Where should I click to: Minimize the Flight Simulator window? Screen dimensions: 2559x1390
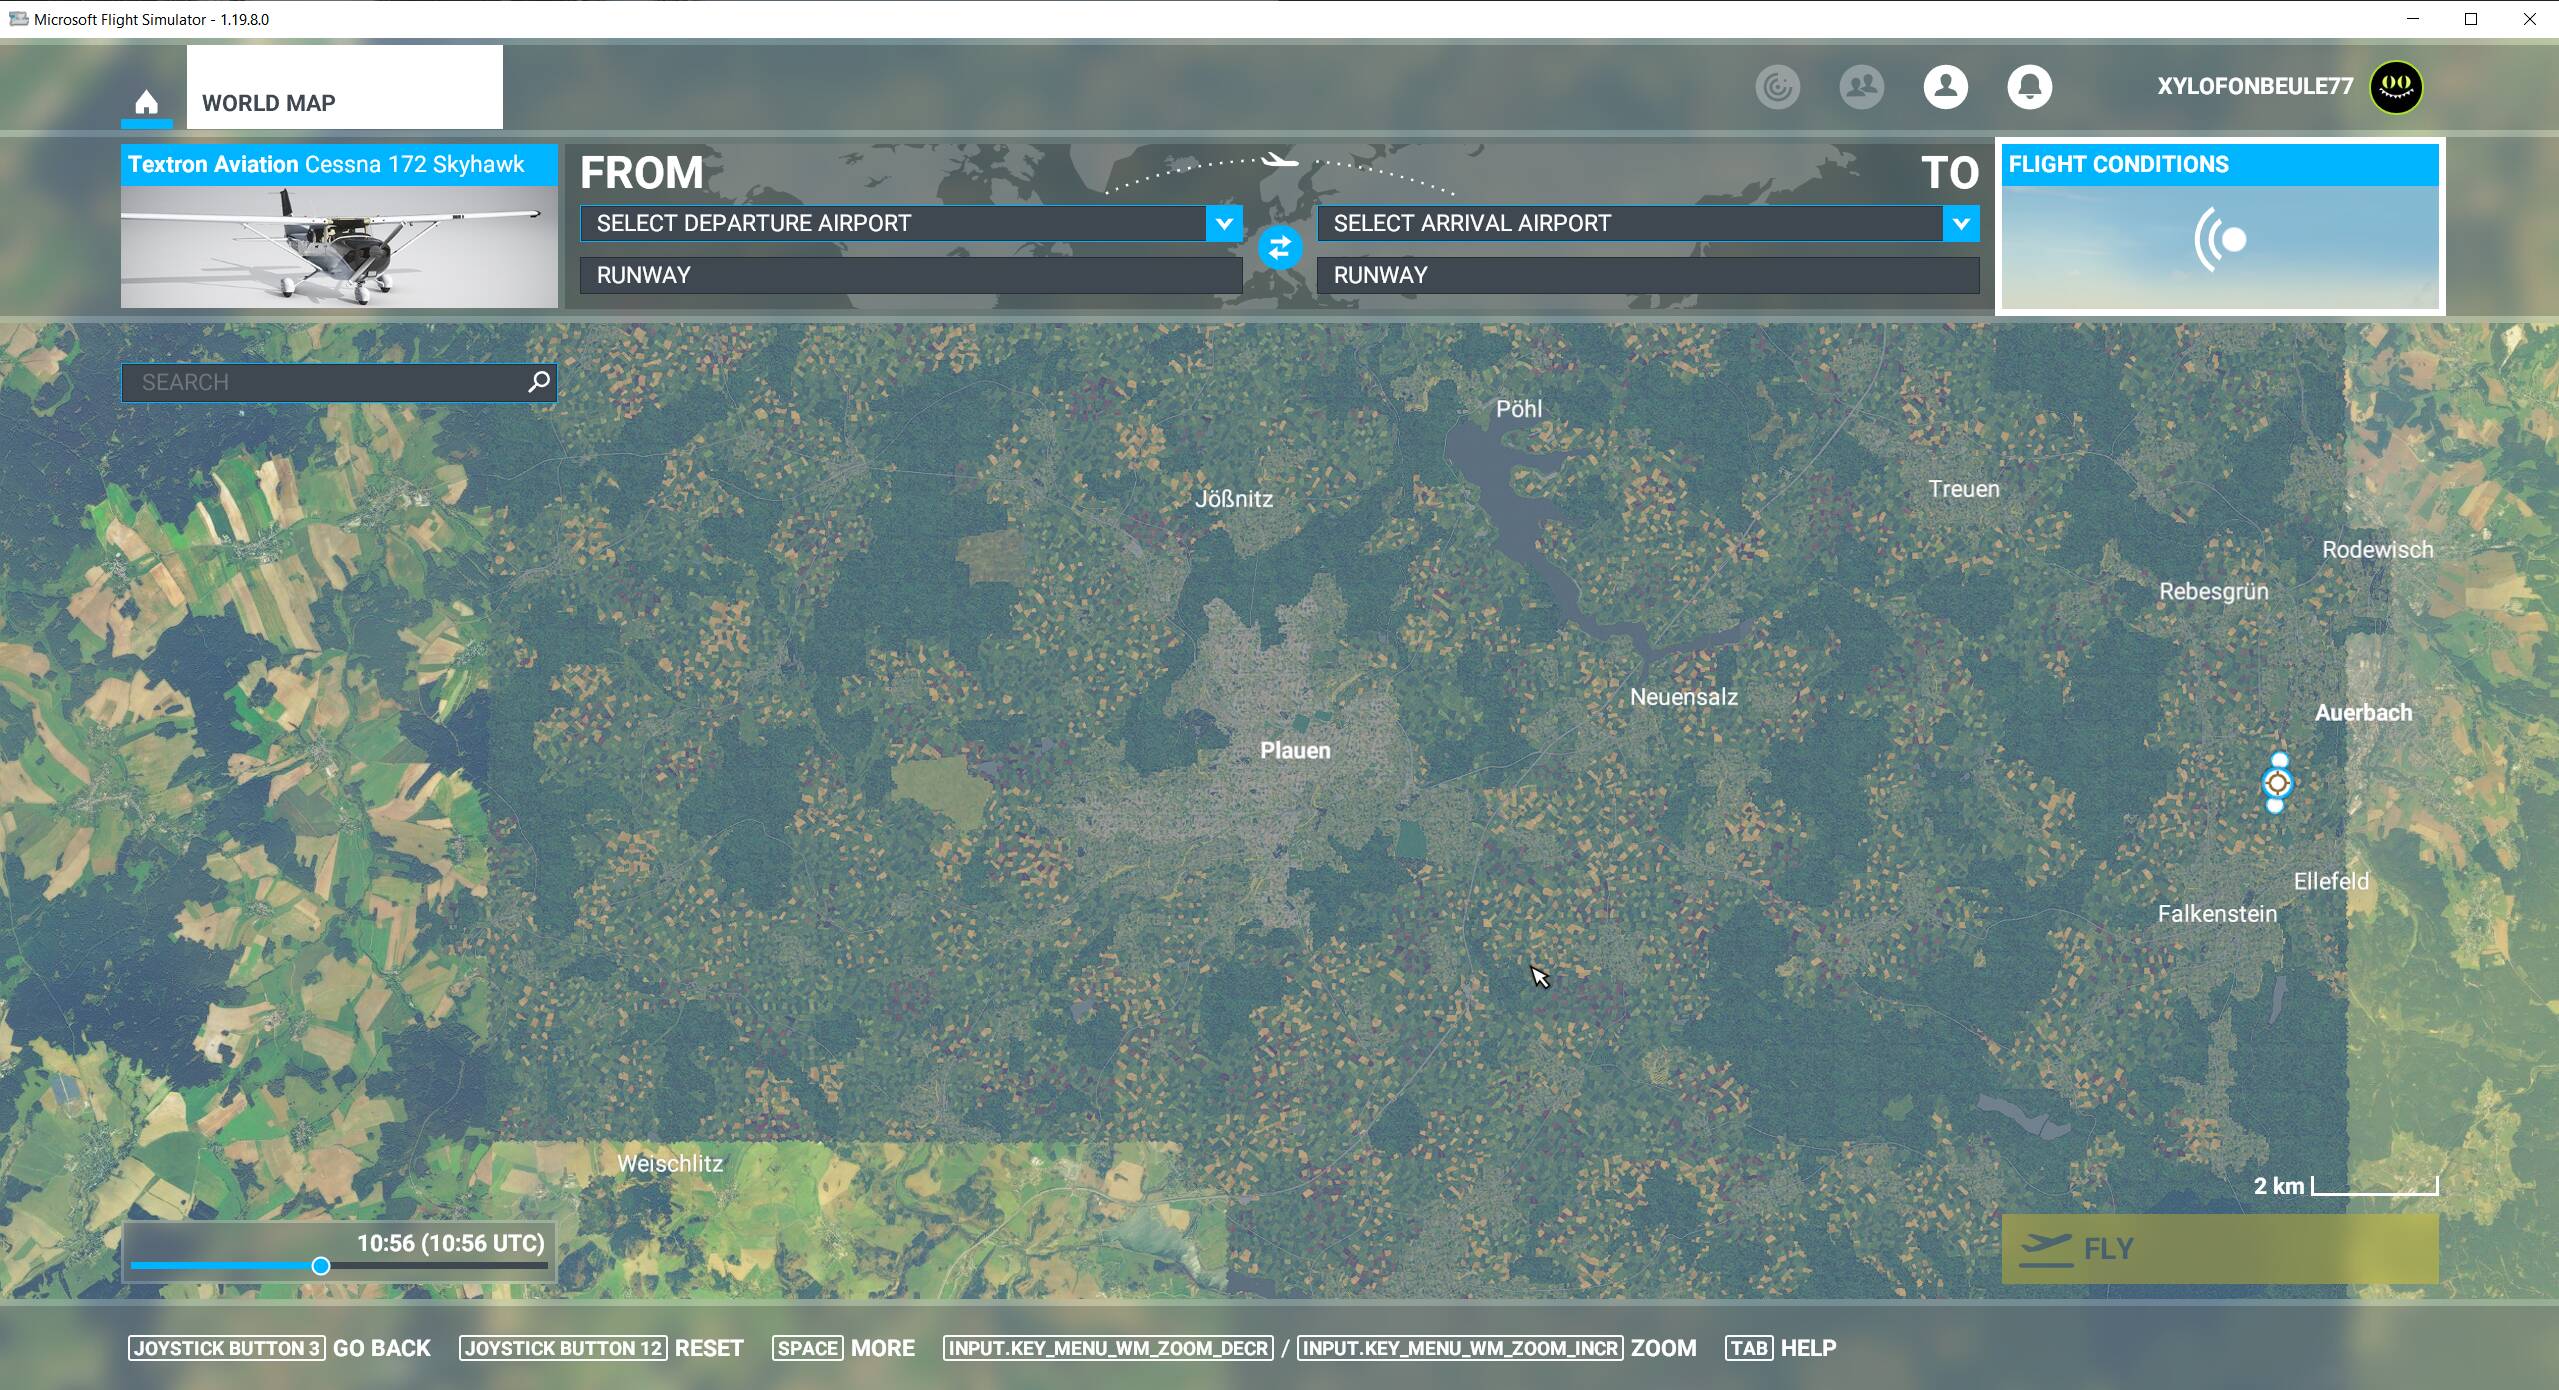[2413, 19]
